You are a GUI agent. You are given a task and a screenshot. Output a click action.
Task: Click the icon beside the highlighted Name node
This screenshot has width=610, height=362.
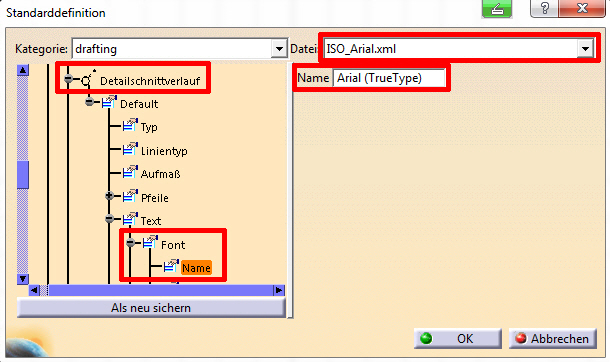(x=171, y=266)
